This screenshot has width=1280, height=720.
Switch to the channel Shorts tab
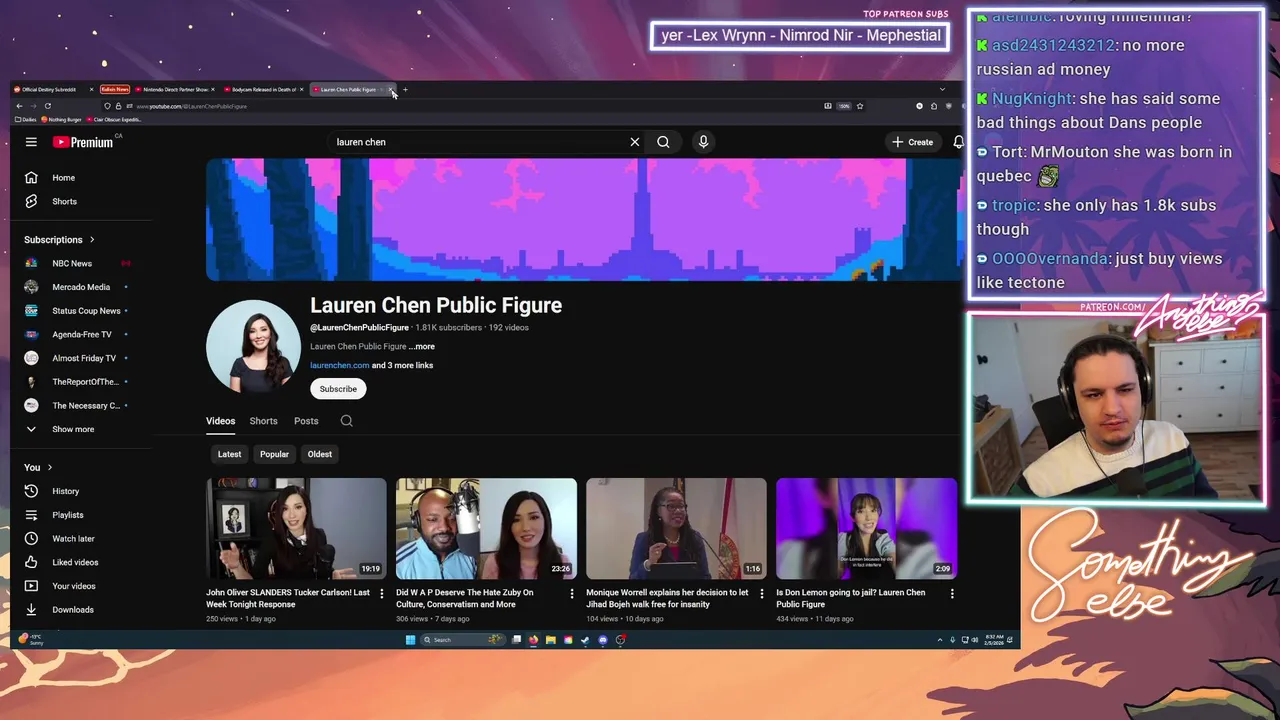[x=263, y=421]
